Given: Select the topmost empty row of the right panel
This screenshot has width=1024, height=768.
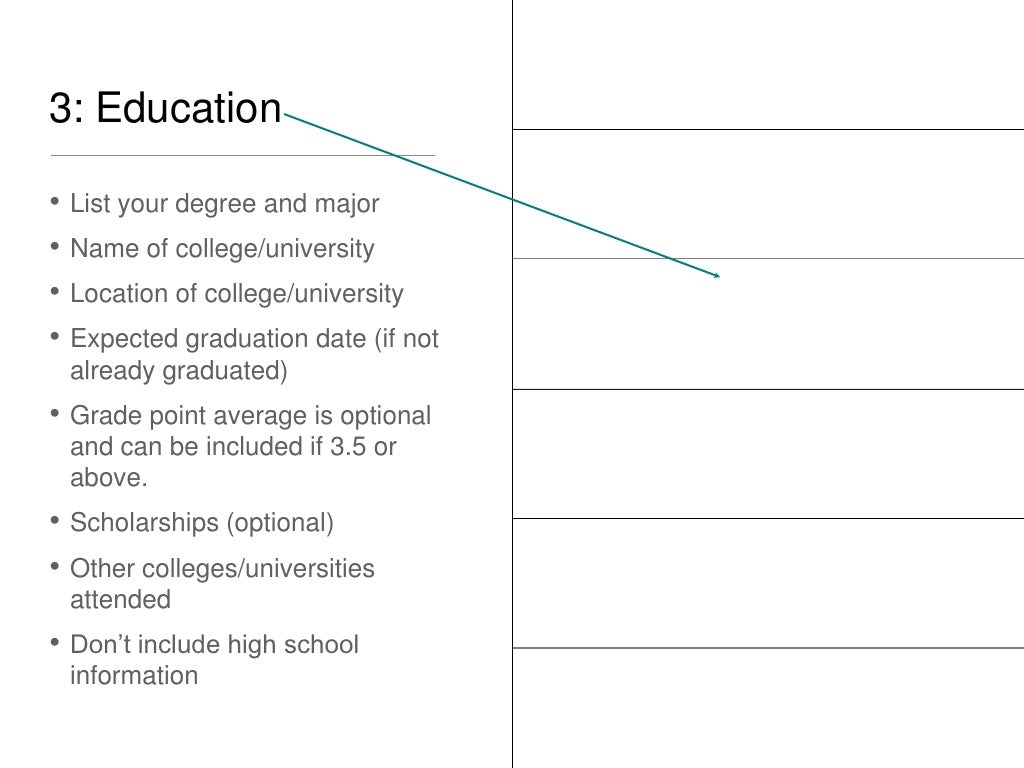Looking at the screenshot, I should [x=769, y=65].
